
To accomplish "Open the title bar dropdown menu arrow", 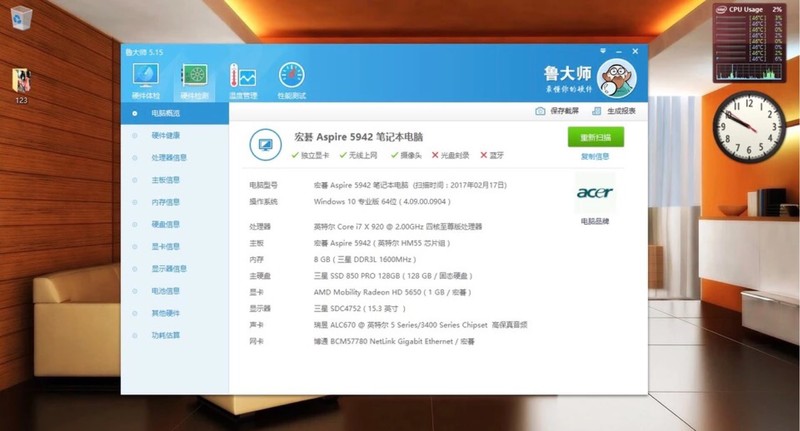I will [x=603, y=51].
